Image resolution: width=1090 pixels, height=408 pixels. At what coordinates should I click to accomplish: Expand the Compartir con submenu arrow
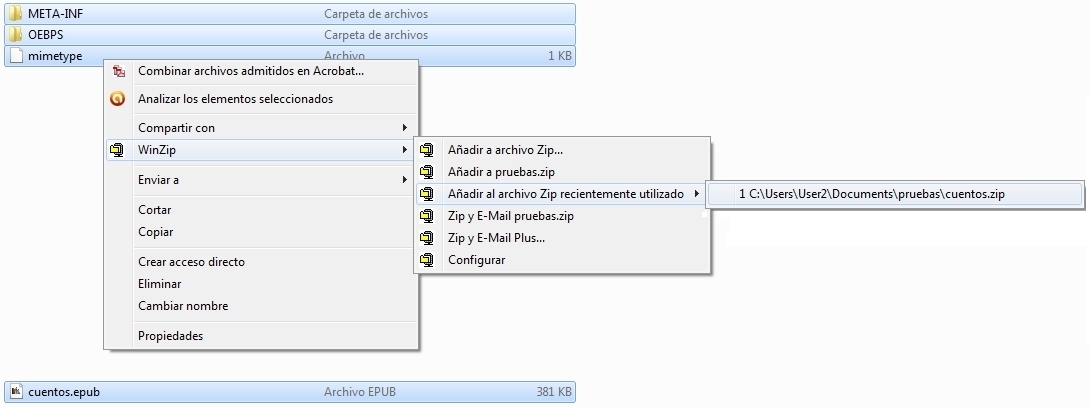point(405,128)
